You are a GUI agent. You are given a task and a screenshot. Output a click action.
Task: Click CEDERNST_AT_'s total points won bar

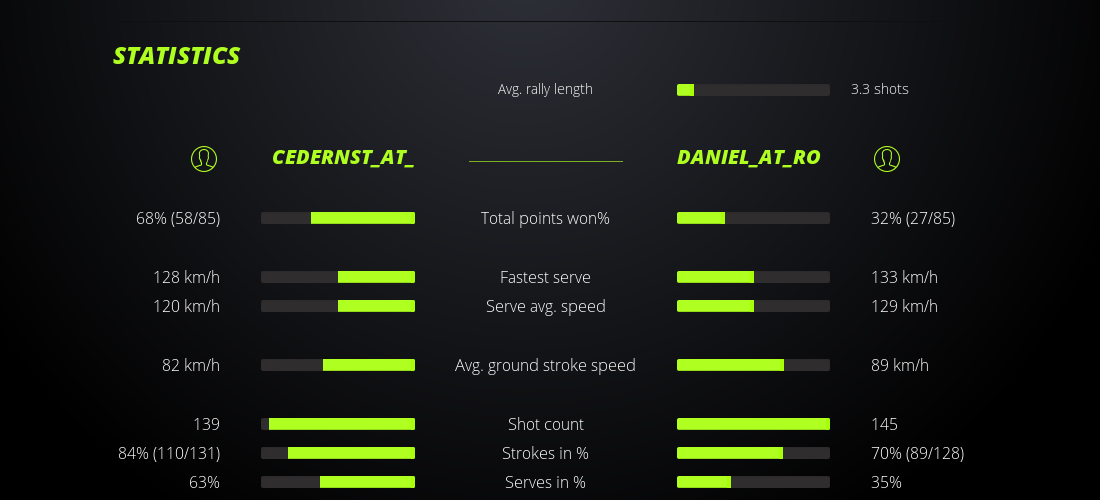(x=338, y=218)
